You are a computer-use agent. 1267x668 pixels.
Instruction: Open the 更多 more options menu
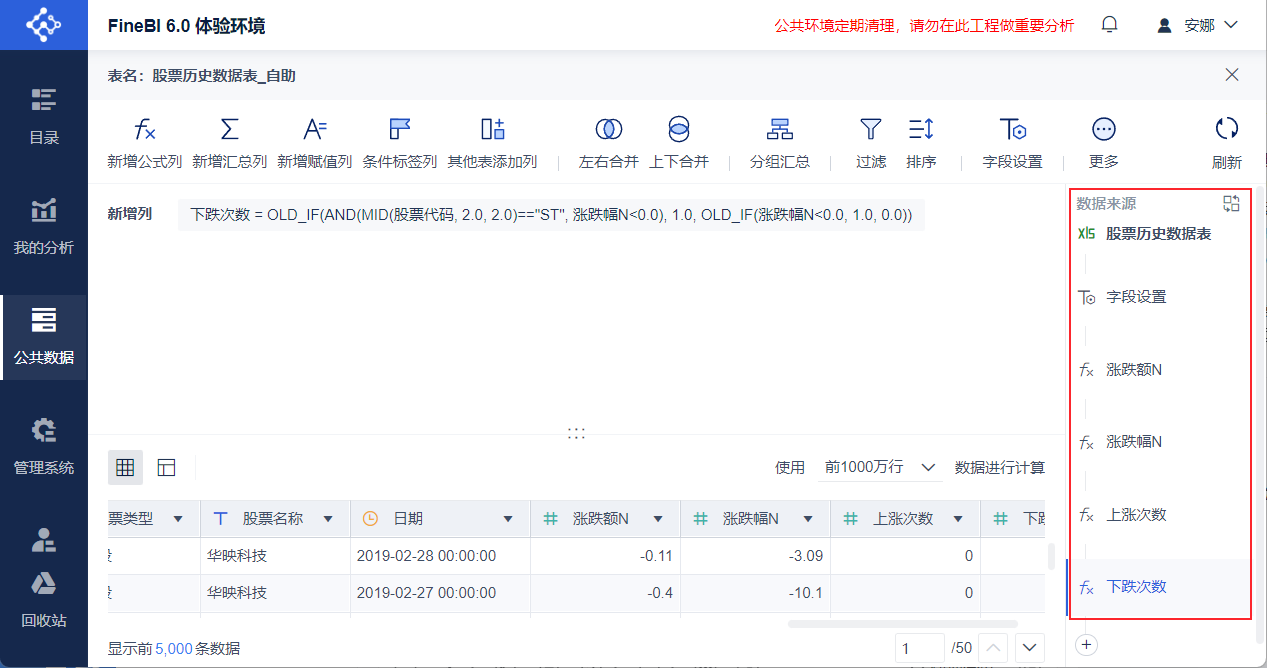1104,144
